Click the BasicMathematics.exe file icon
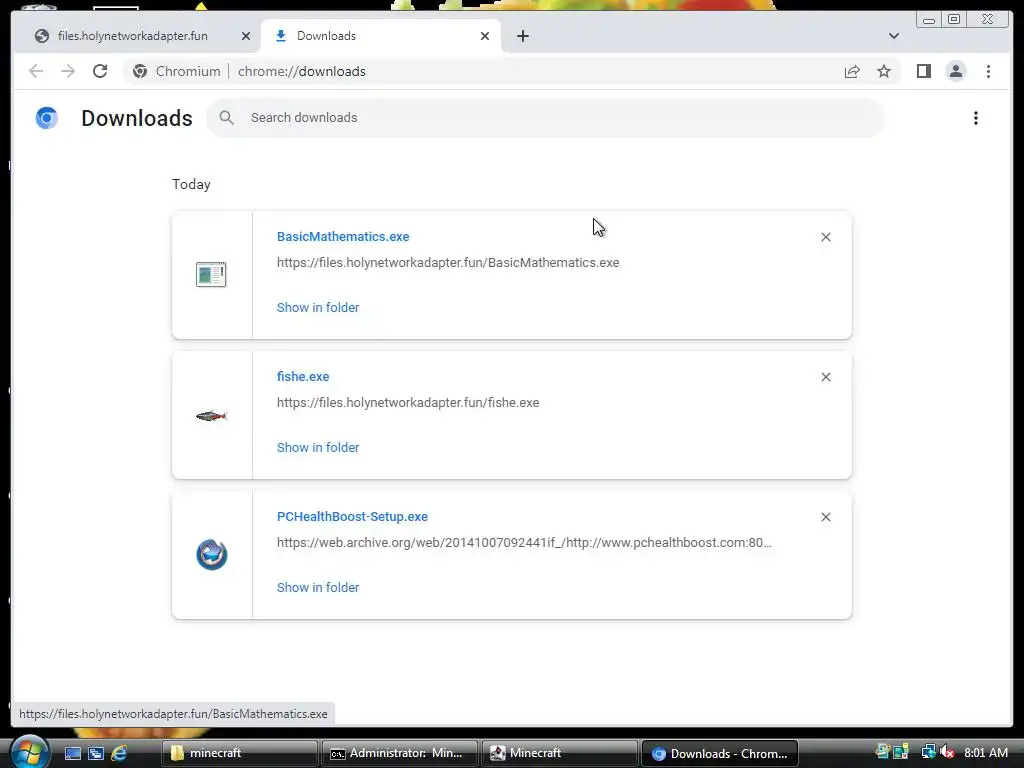This screenshot has width=1024, height=768. pyautogui.click(x=211, y=274)
